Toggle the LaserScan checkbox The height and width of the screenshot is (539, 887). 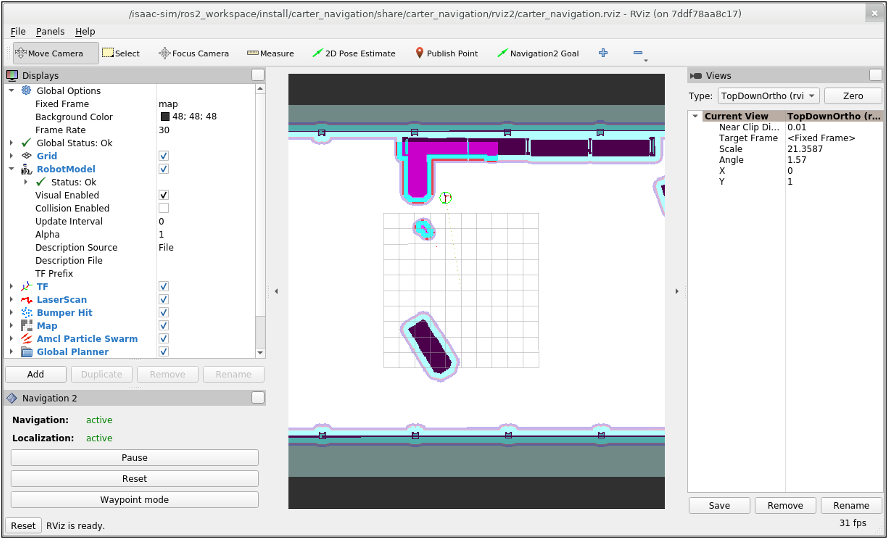163,299
